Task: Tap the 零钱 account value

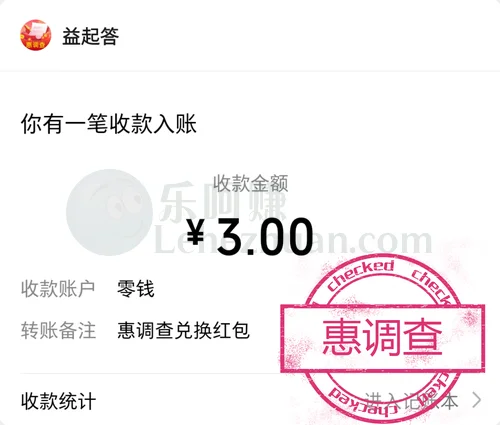Action: [136, 289]
